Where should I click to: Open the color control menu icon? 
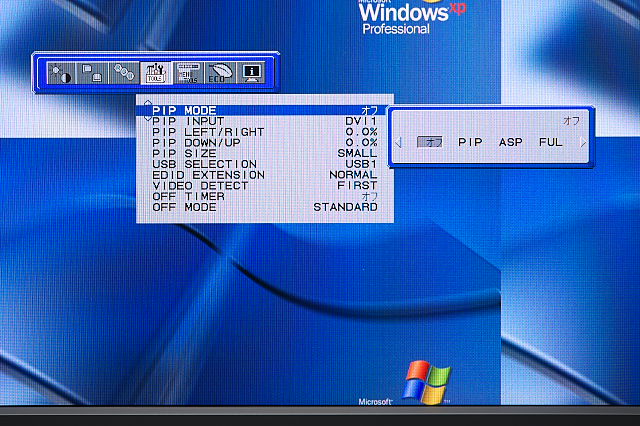(122, 73)
